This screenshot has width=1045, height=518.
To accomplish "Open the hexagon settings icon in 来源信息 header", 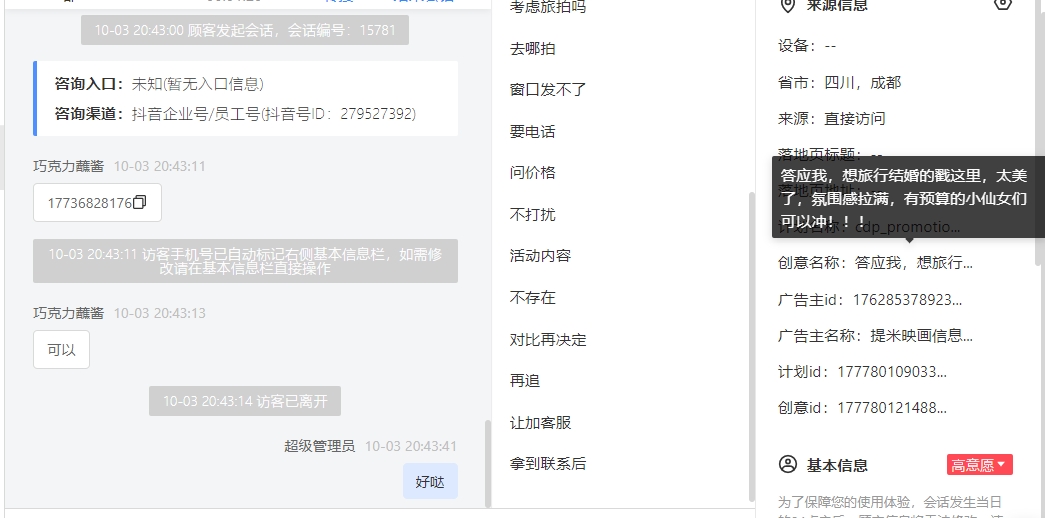I will (x=1003, y=4).
